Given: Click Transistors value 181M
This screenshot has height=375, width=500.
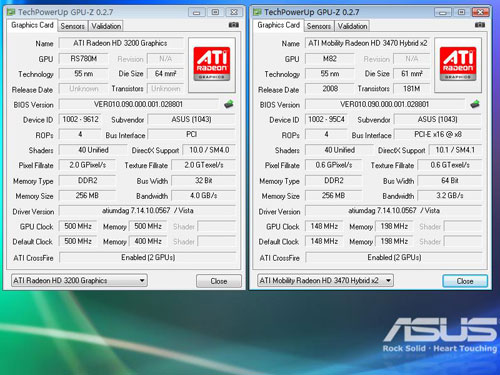Looking at the screenshot, I should pyautogui.click(x=411, y=89).
